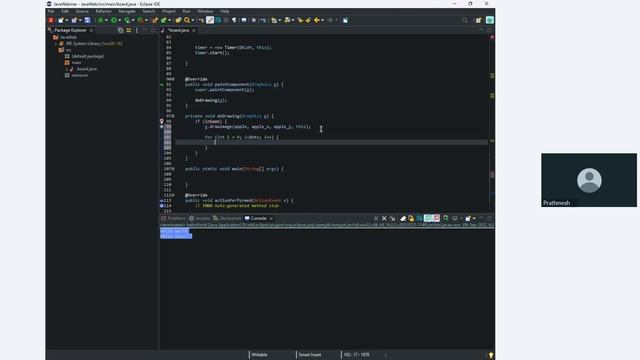Expand Board.java node in tree
This screenshot has width=640, height=360.
tap(67, 69)
